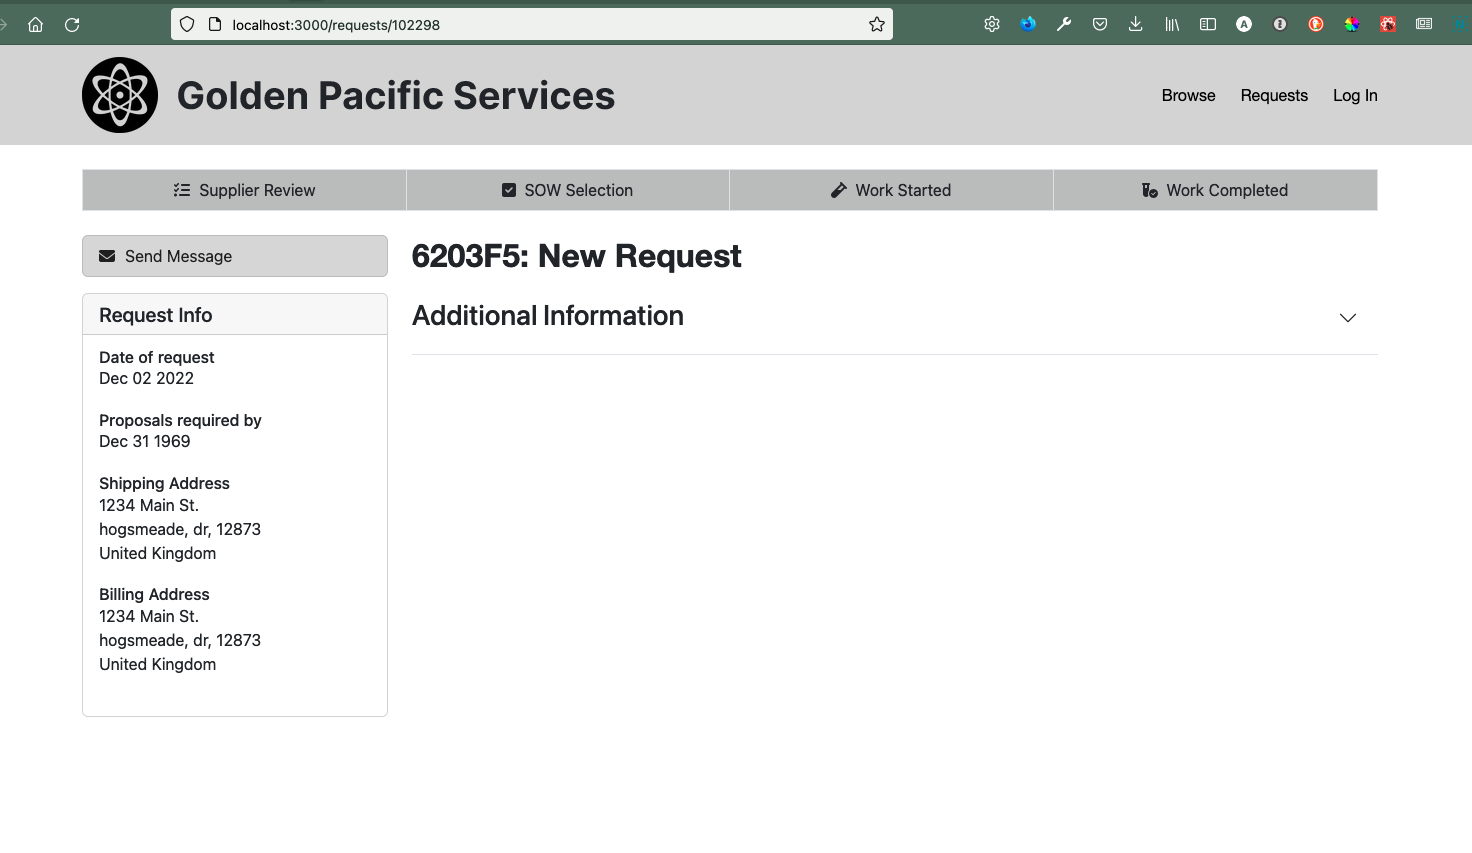The width and height of the screenshot is (1472, 853).
Task: Open the browser settings gear menu
Action: pos(991,24)
